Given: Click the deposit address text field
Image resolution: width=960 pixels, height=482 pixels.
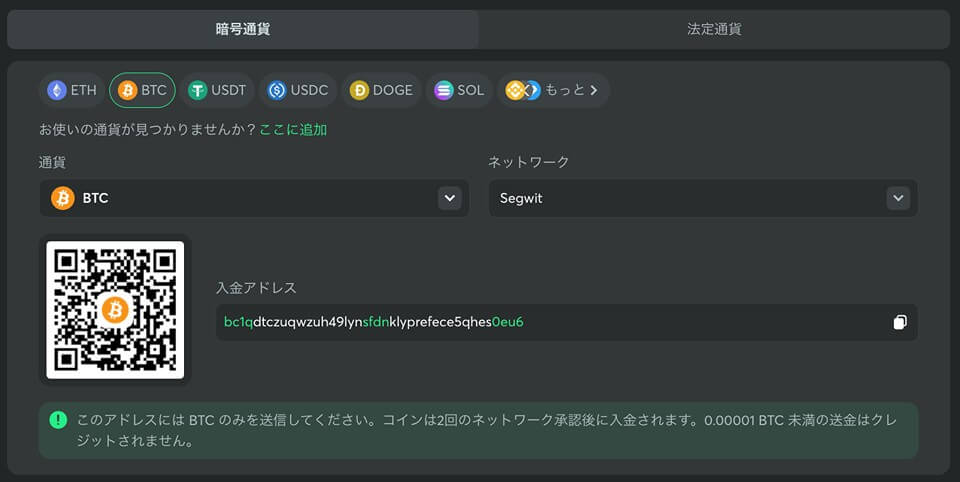Looking at the screenshot, I should coord(566,322).
